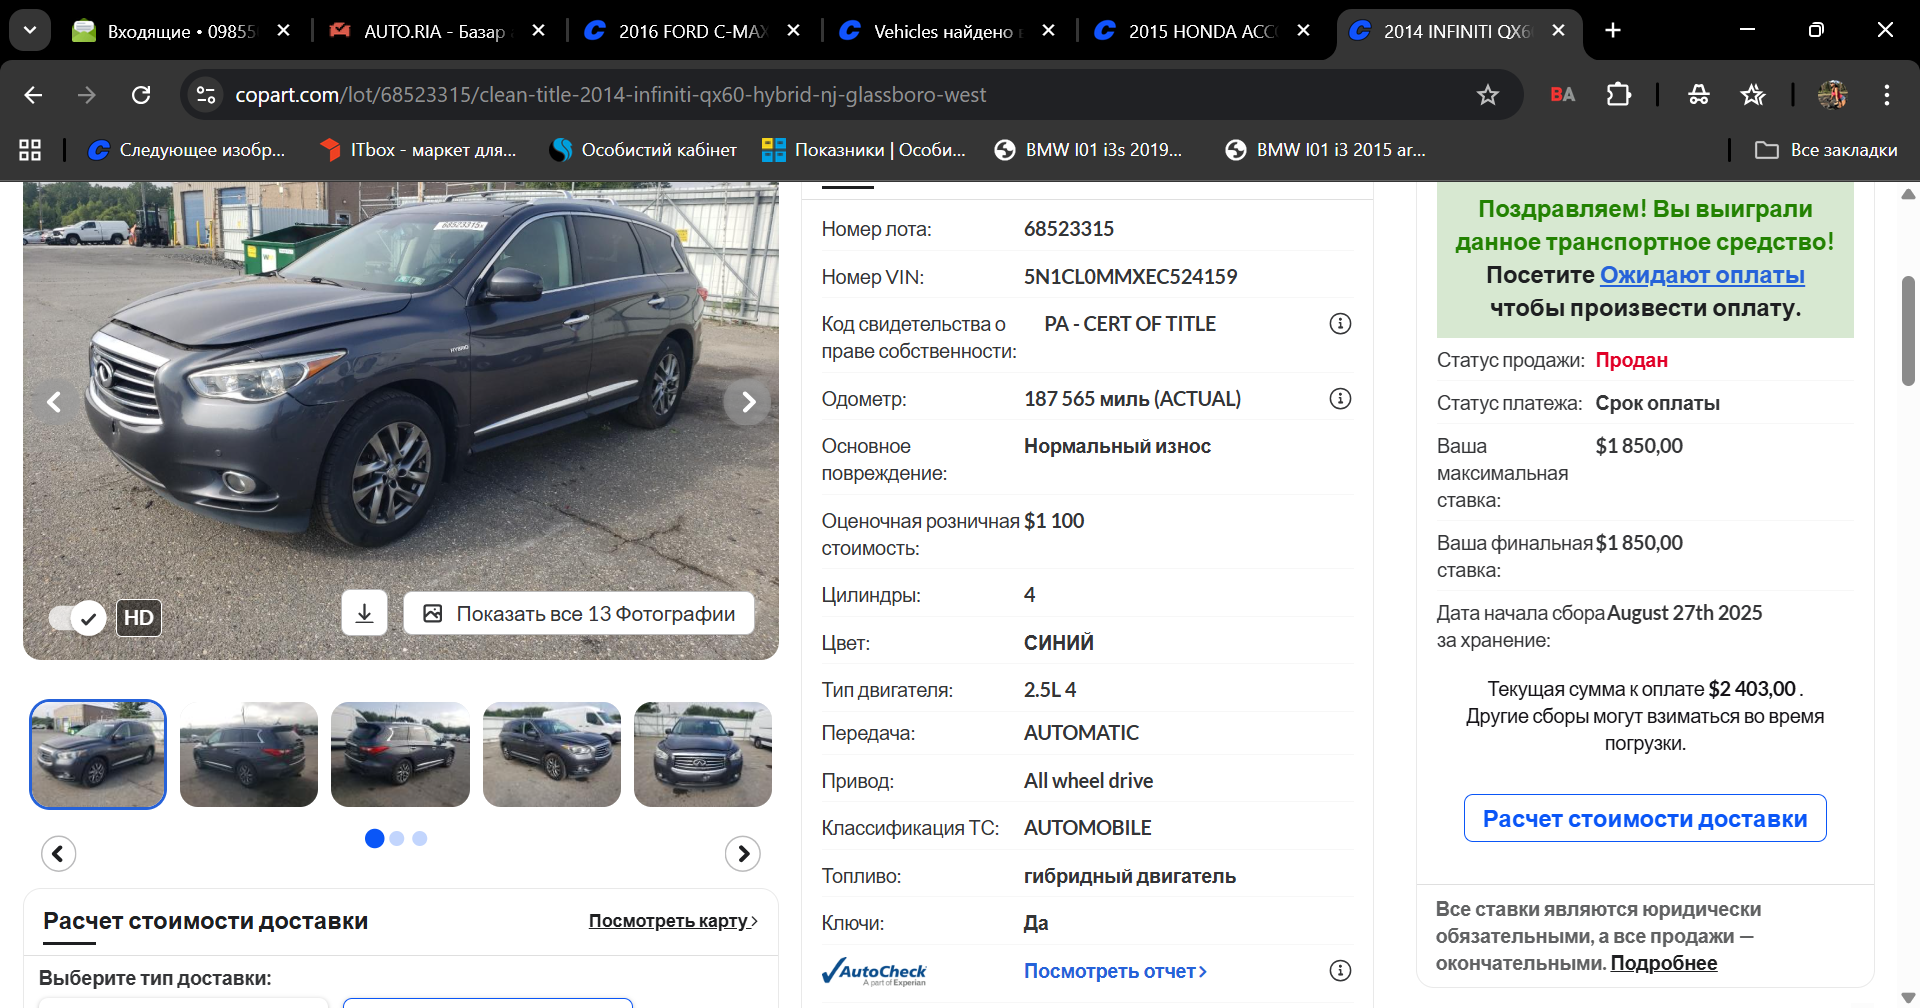Select the front-view Infiniti thumbnail
This screenshot has height=1008, width=1920.
click(x=702, y=755)
